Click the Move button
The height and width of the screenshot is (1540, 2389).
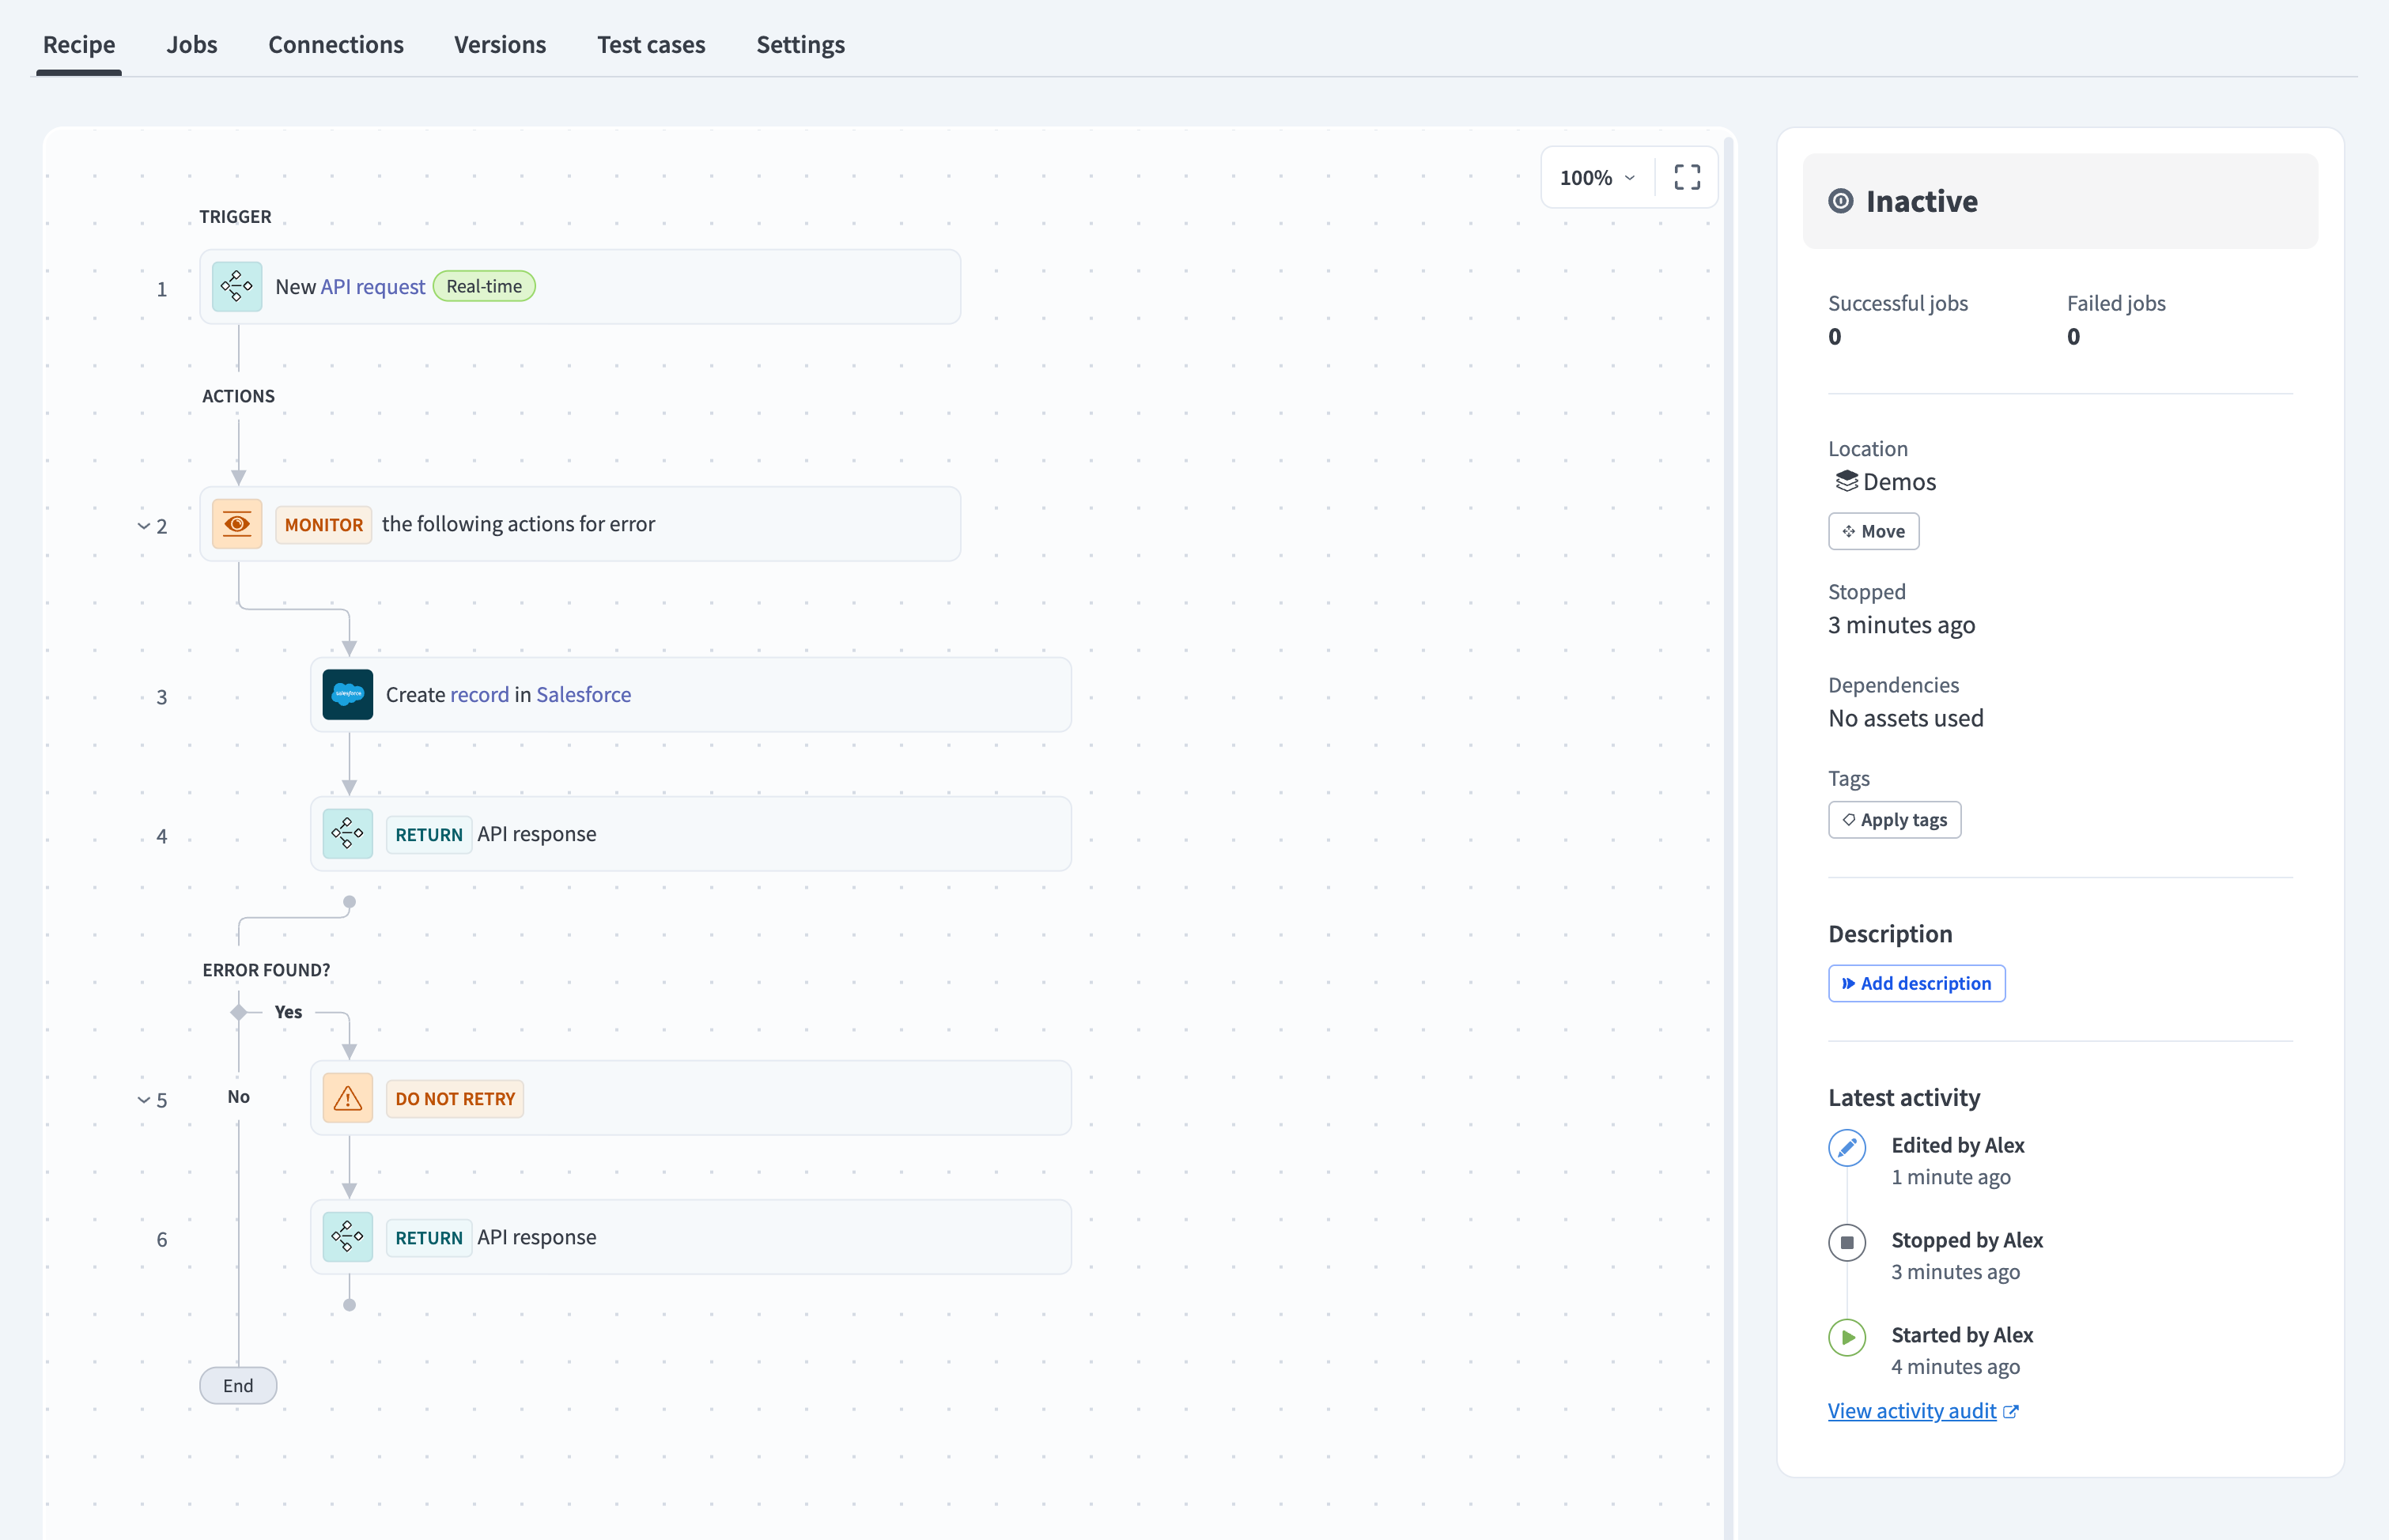(1874, 532)
